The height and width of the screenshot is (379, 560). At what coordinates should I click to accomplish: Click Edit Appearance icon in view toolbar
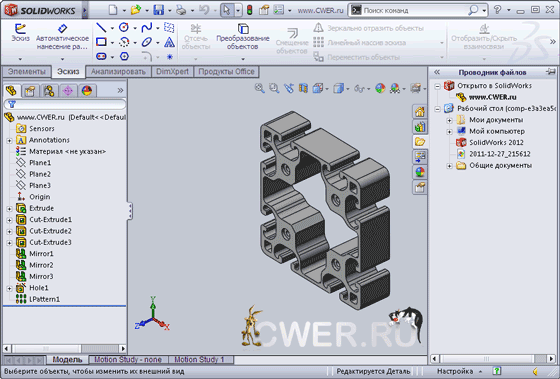[380, 88]
